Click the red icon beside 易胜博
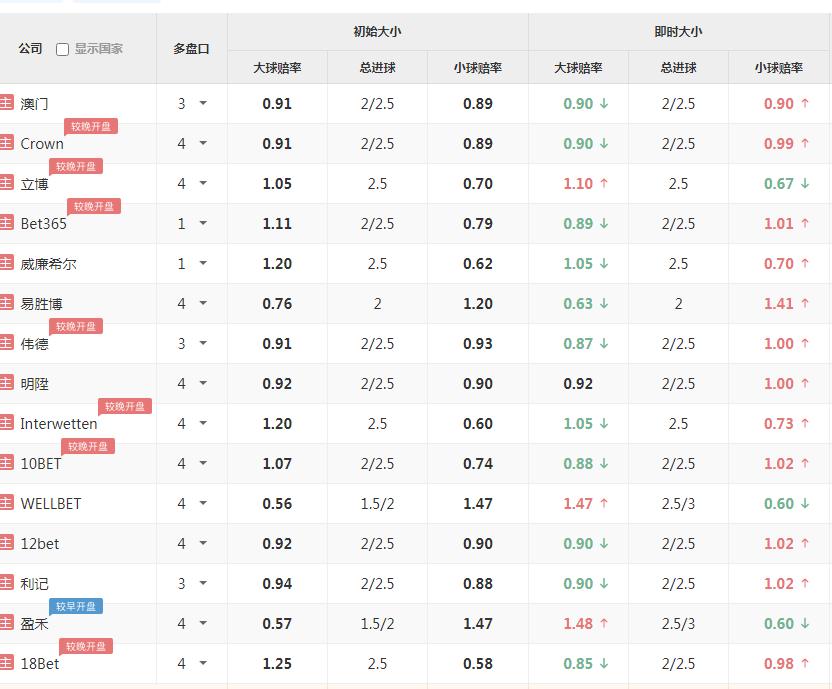This screenshot has height=689, width=832. coord(6,303)
